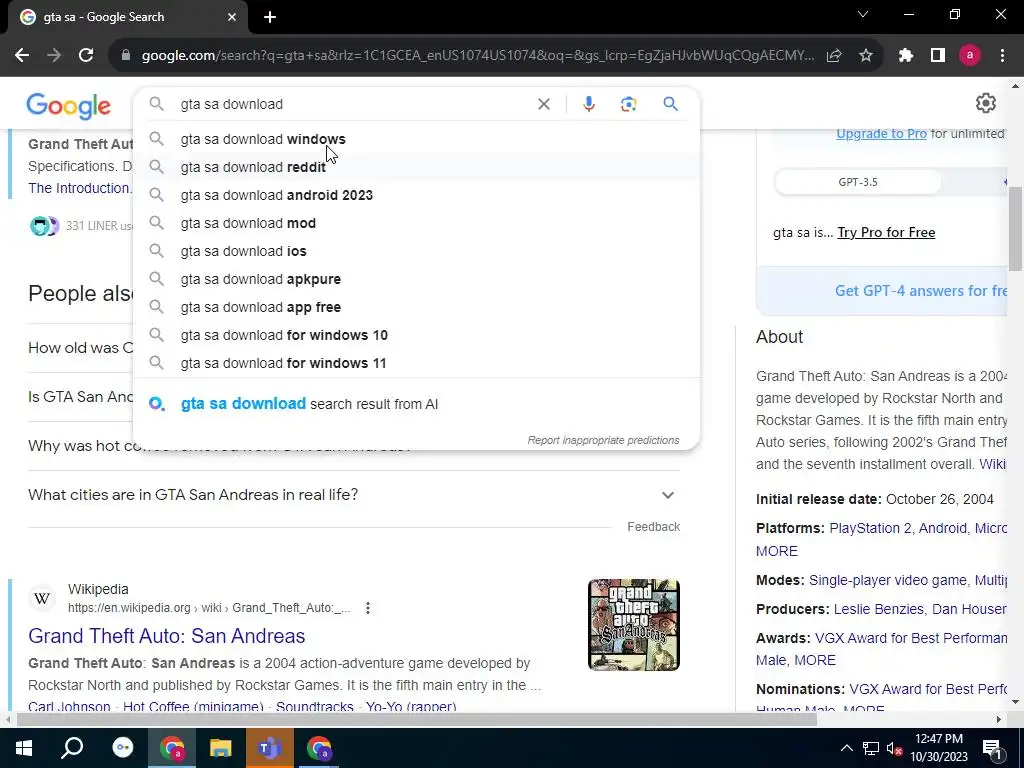The width and height of the screenshot is (1024, 768).
Task: Select suggestion gta sa download for windows 10
Action: [417, 336]
